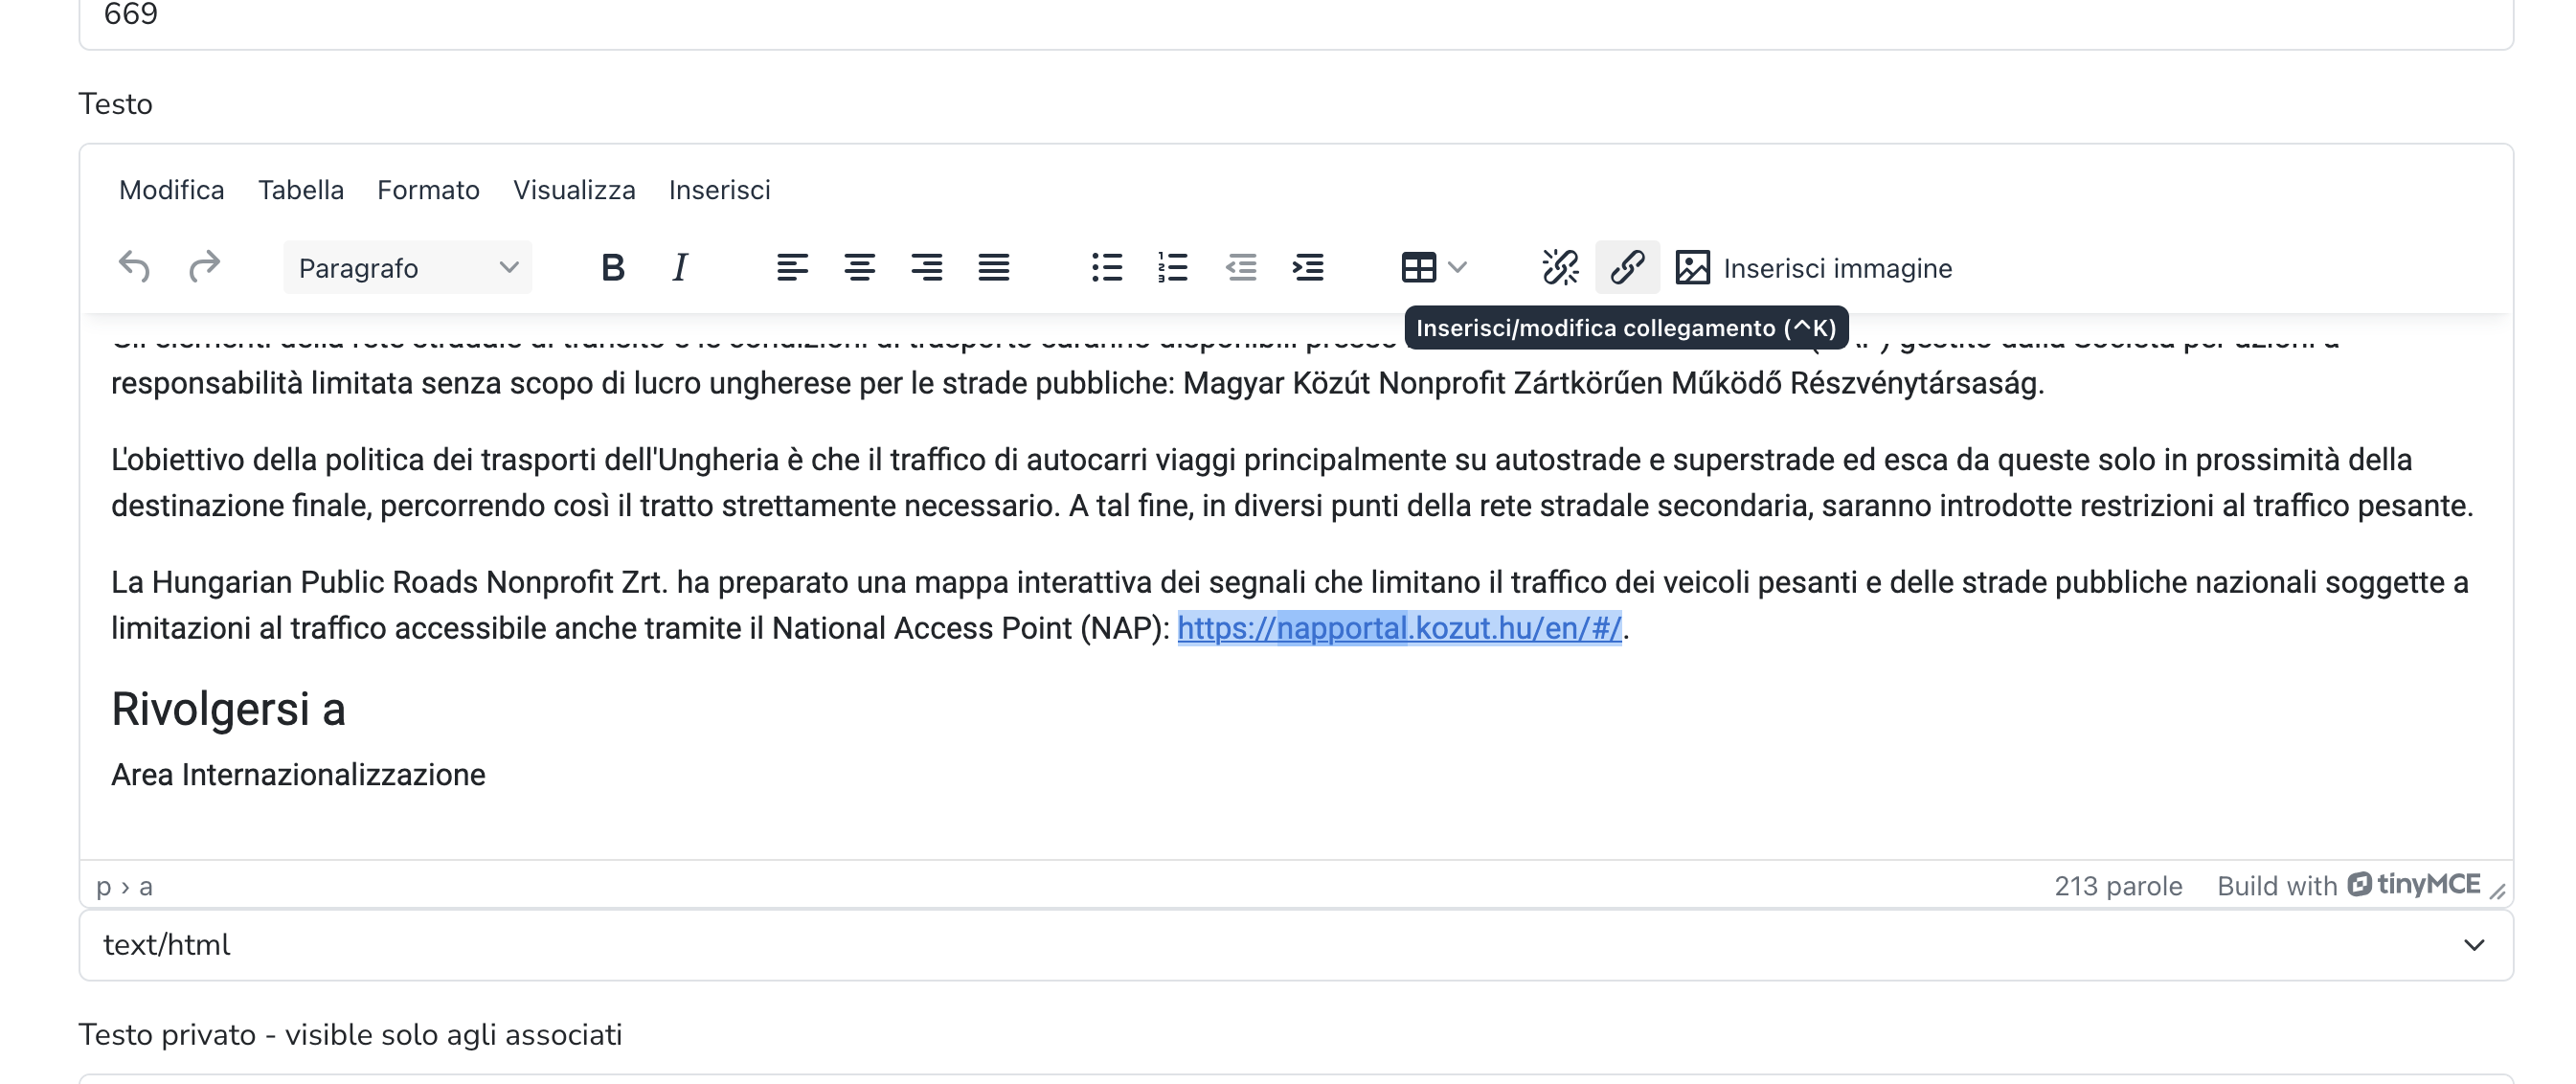
Task: Remove the link with the unlink icon
Action: point(1560,267)
